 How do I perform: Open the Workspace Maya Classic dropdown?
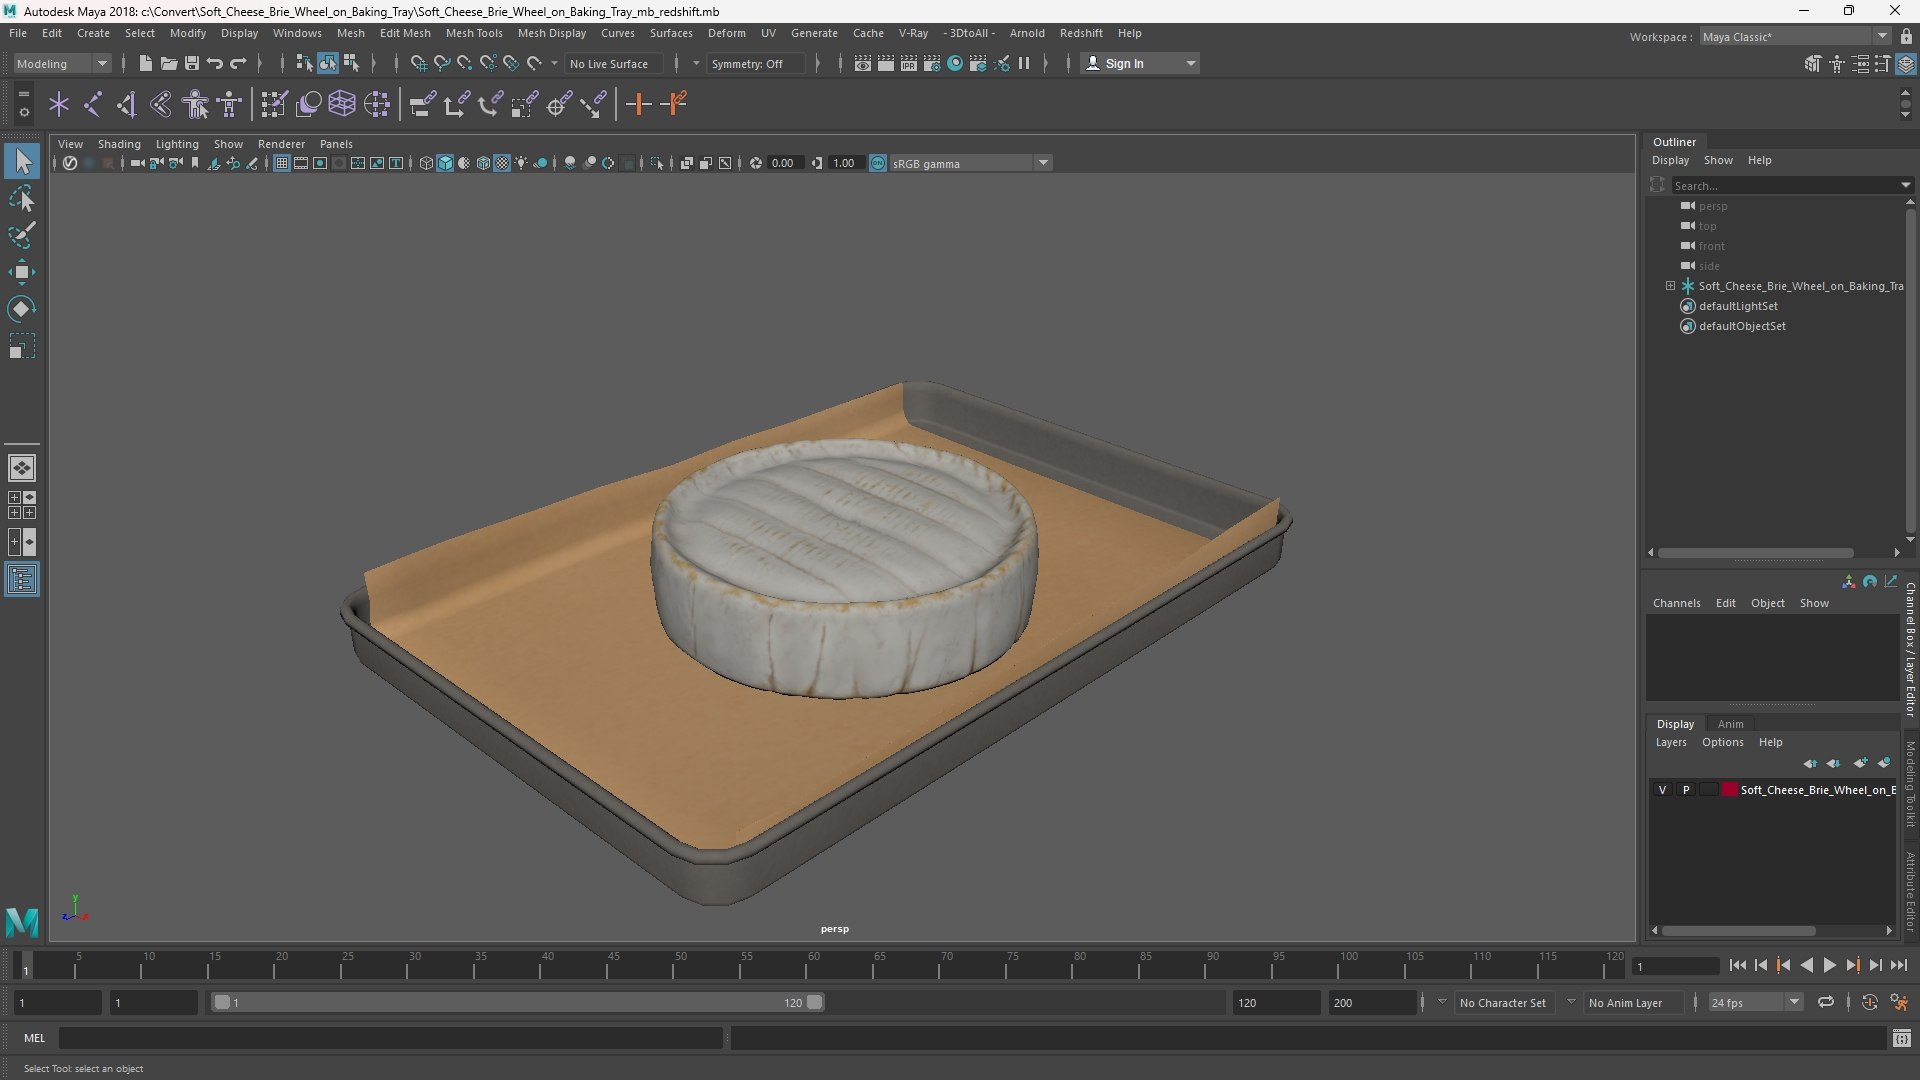(x=1795, y=36)
